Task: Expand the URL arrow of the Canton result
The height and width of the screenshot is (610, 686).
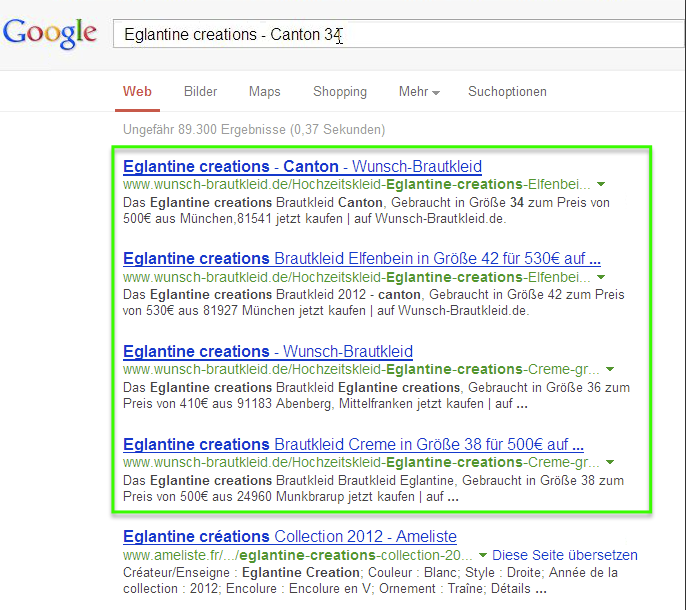Action: click(x=602, y=184)
